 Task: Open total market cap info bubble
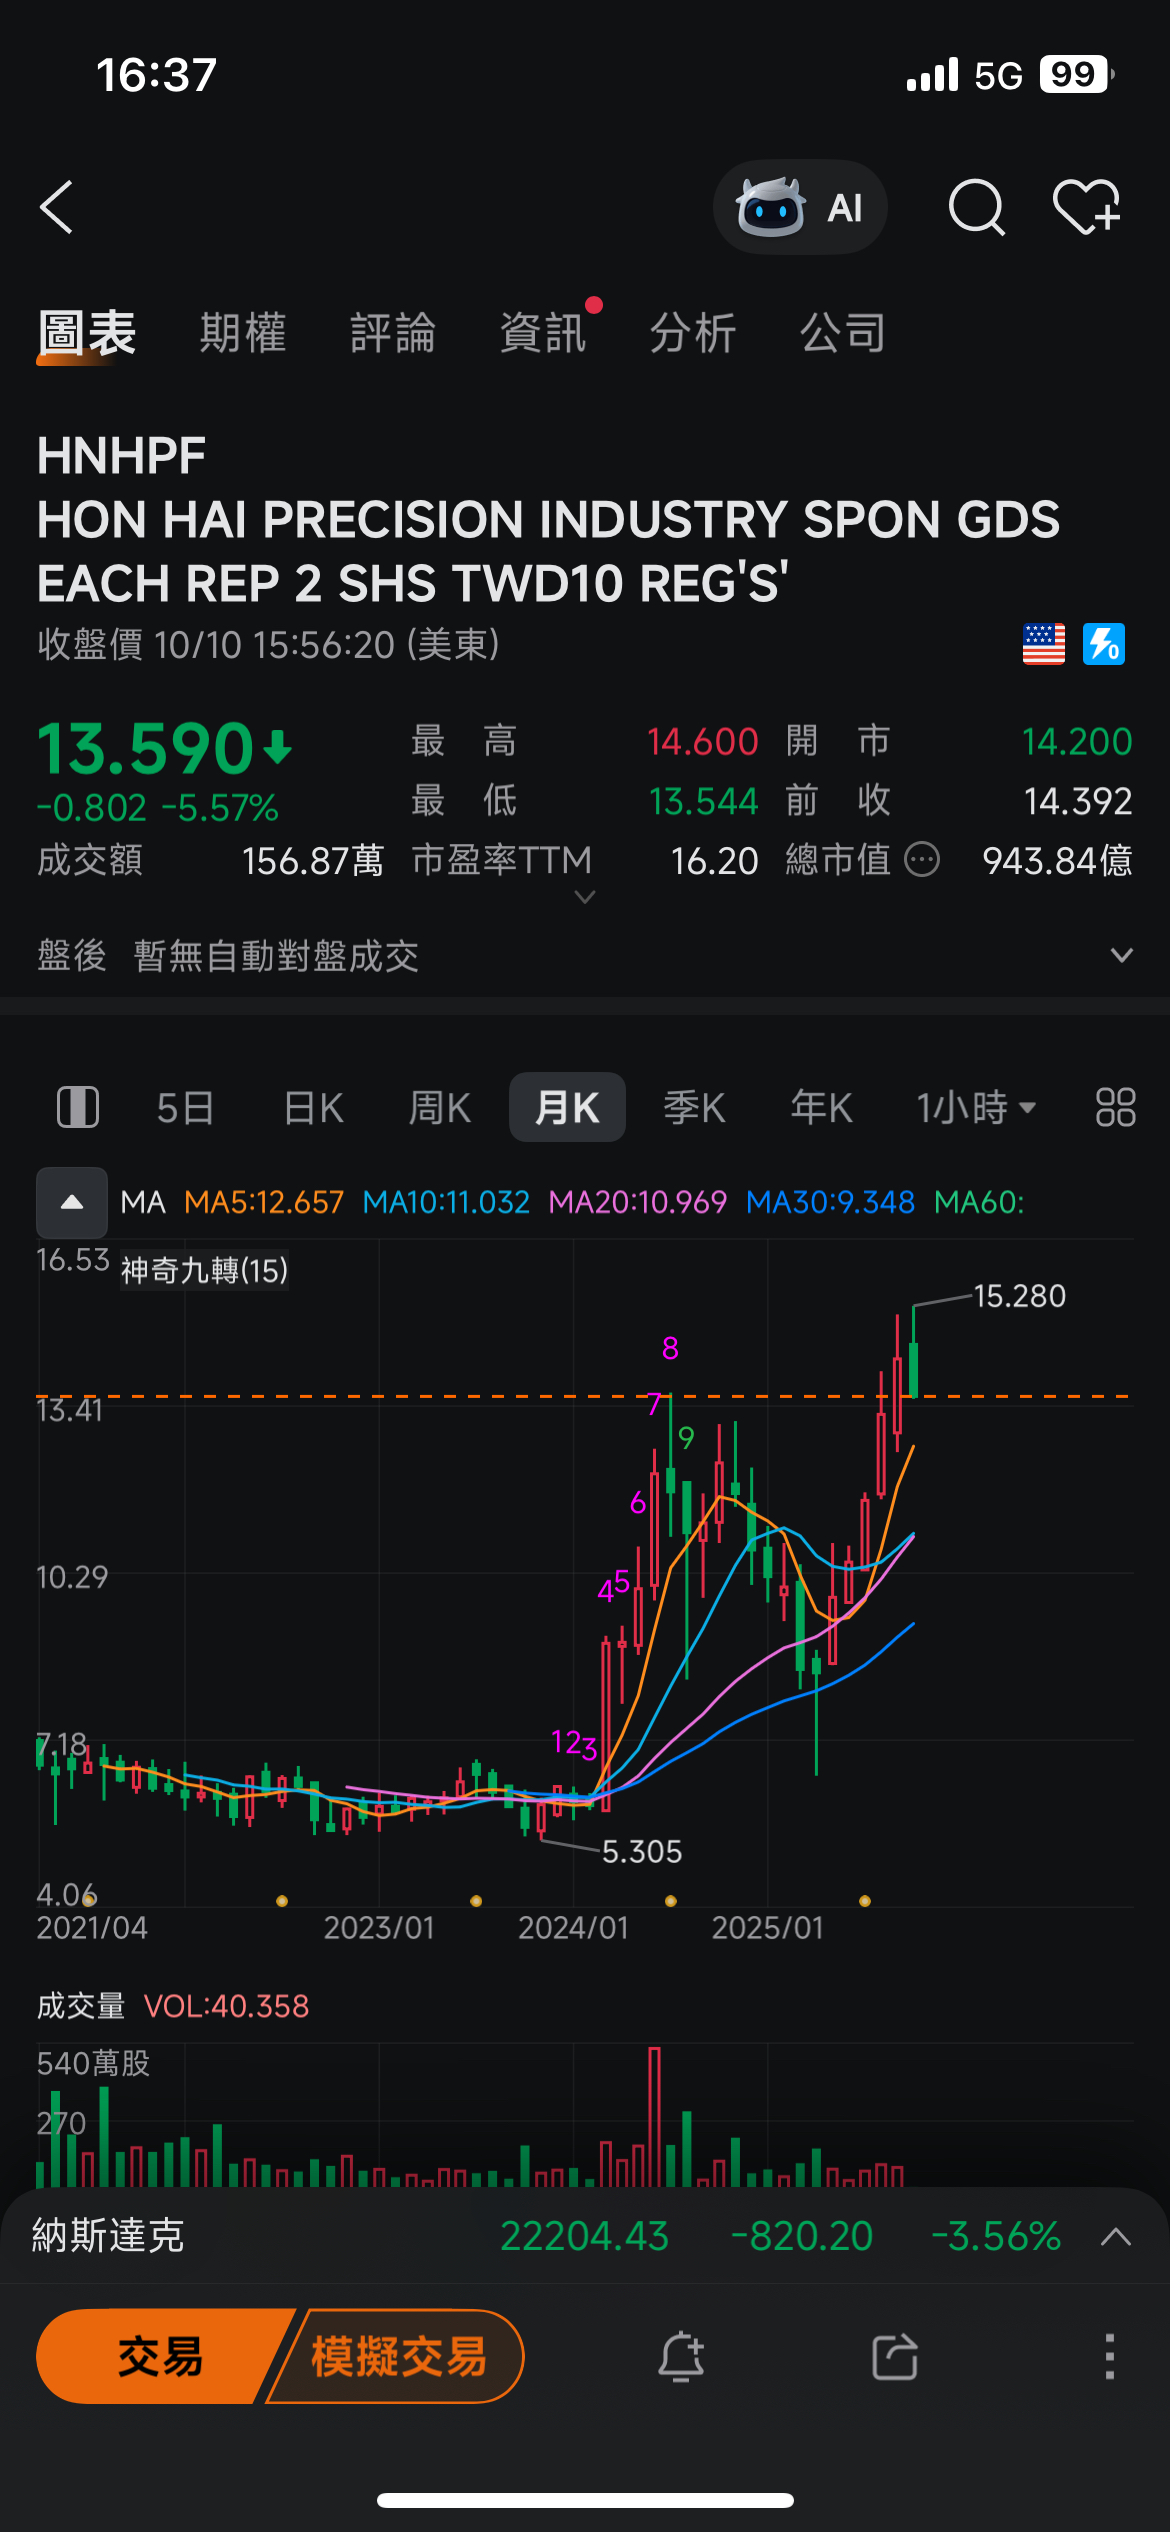(x=922, y=860)
